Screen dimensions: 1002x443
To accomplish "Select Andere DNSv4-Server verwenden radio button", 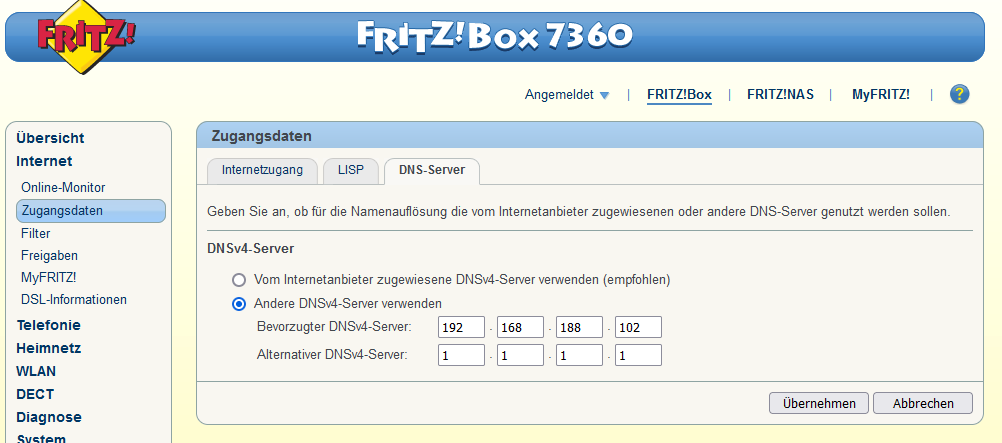I will click(x=239, y=304).
